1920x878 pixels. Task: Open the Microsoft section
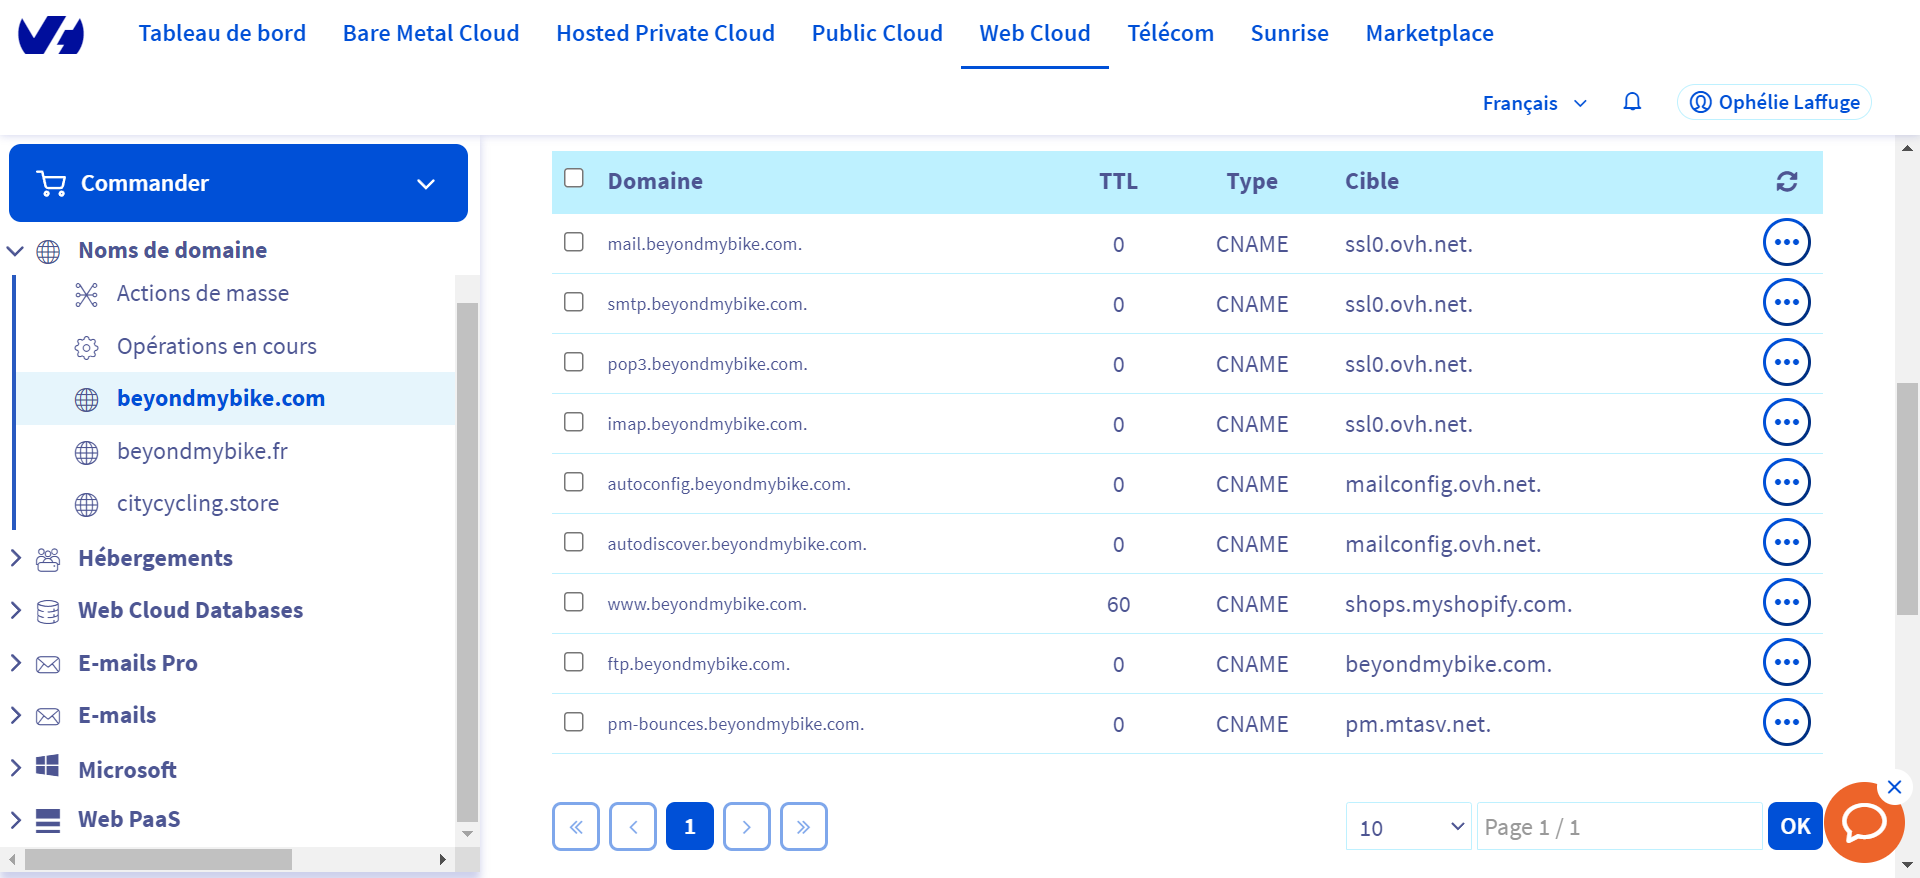[x=127, y=769]
